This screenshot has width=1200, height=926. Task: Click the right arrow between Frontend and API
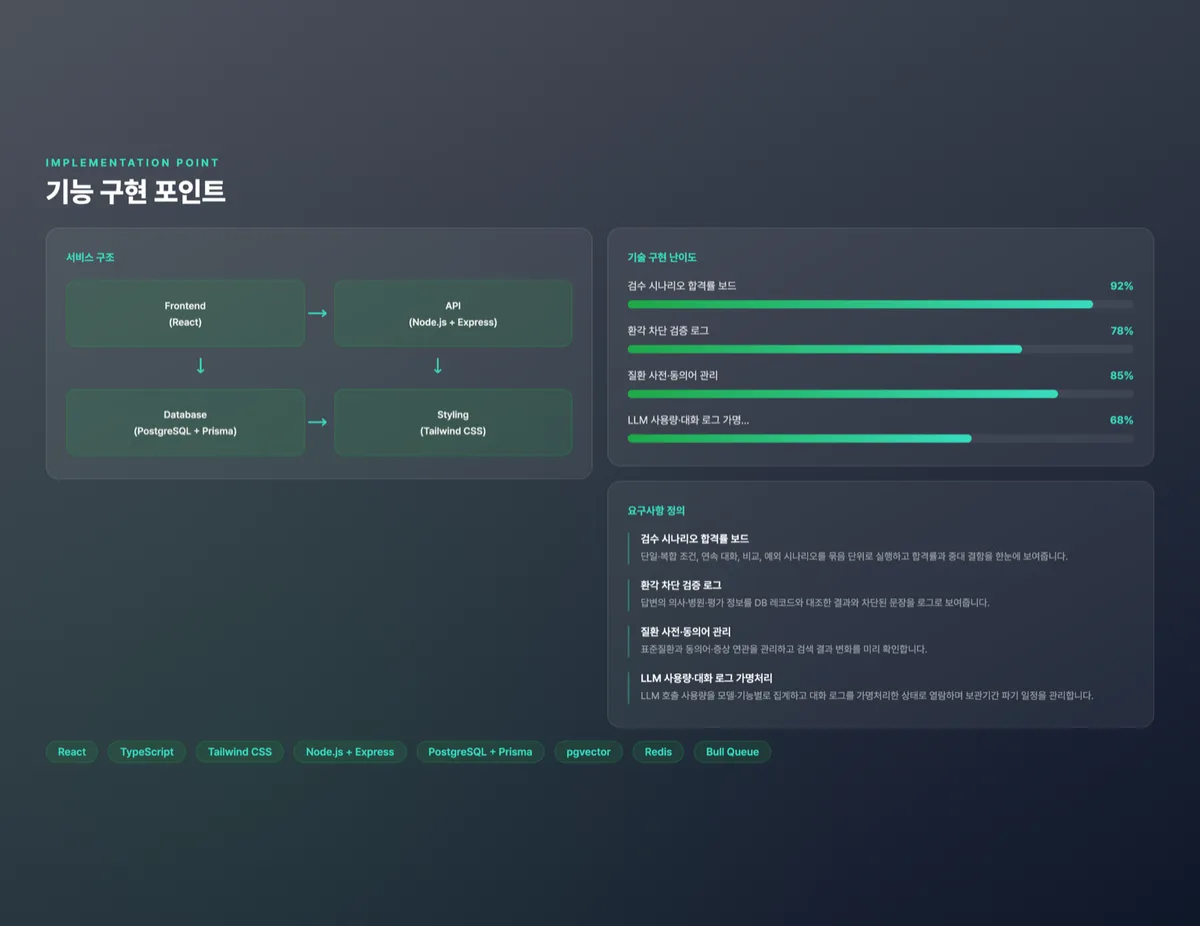[317, 314]
